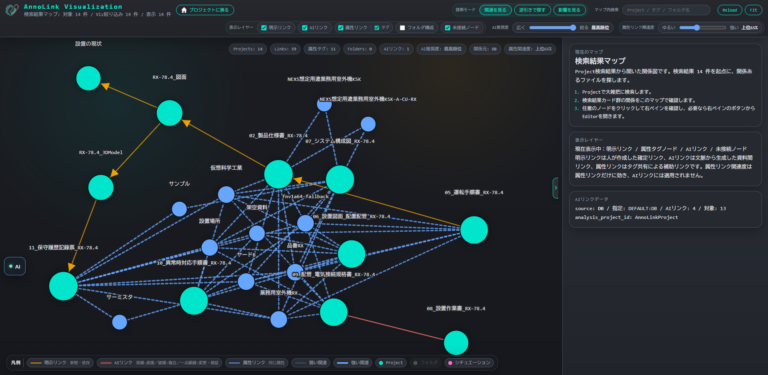Click the サーミスタ tag node

click(x=120, y=322)
